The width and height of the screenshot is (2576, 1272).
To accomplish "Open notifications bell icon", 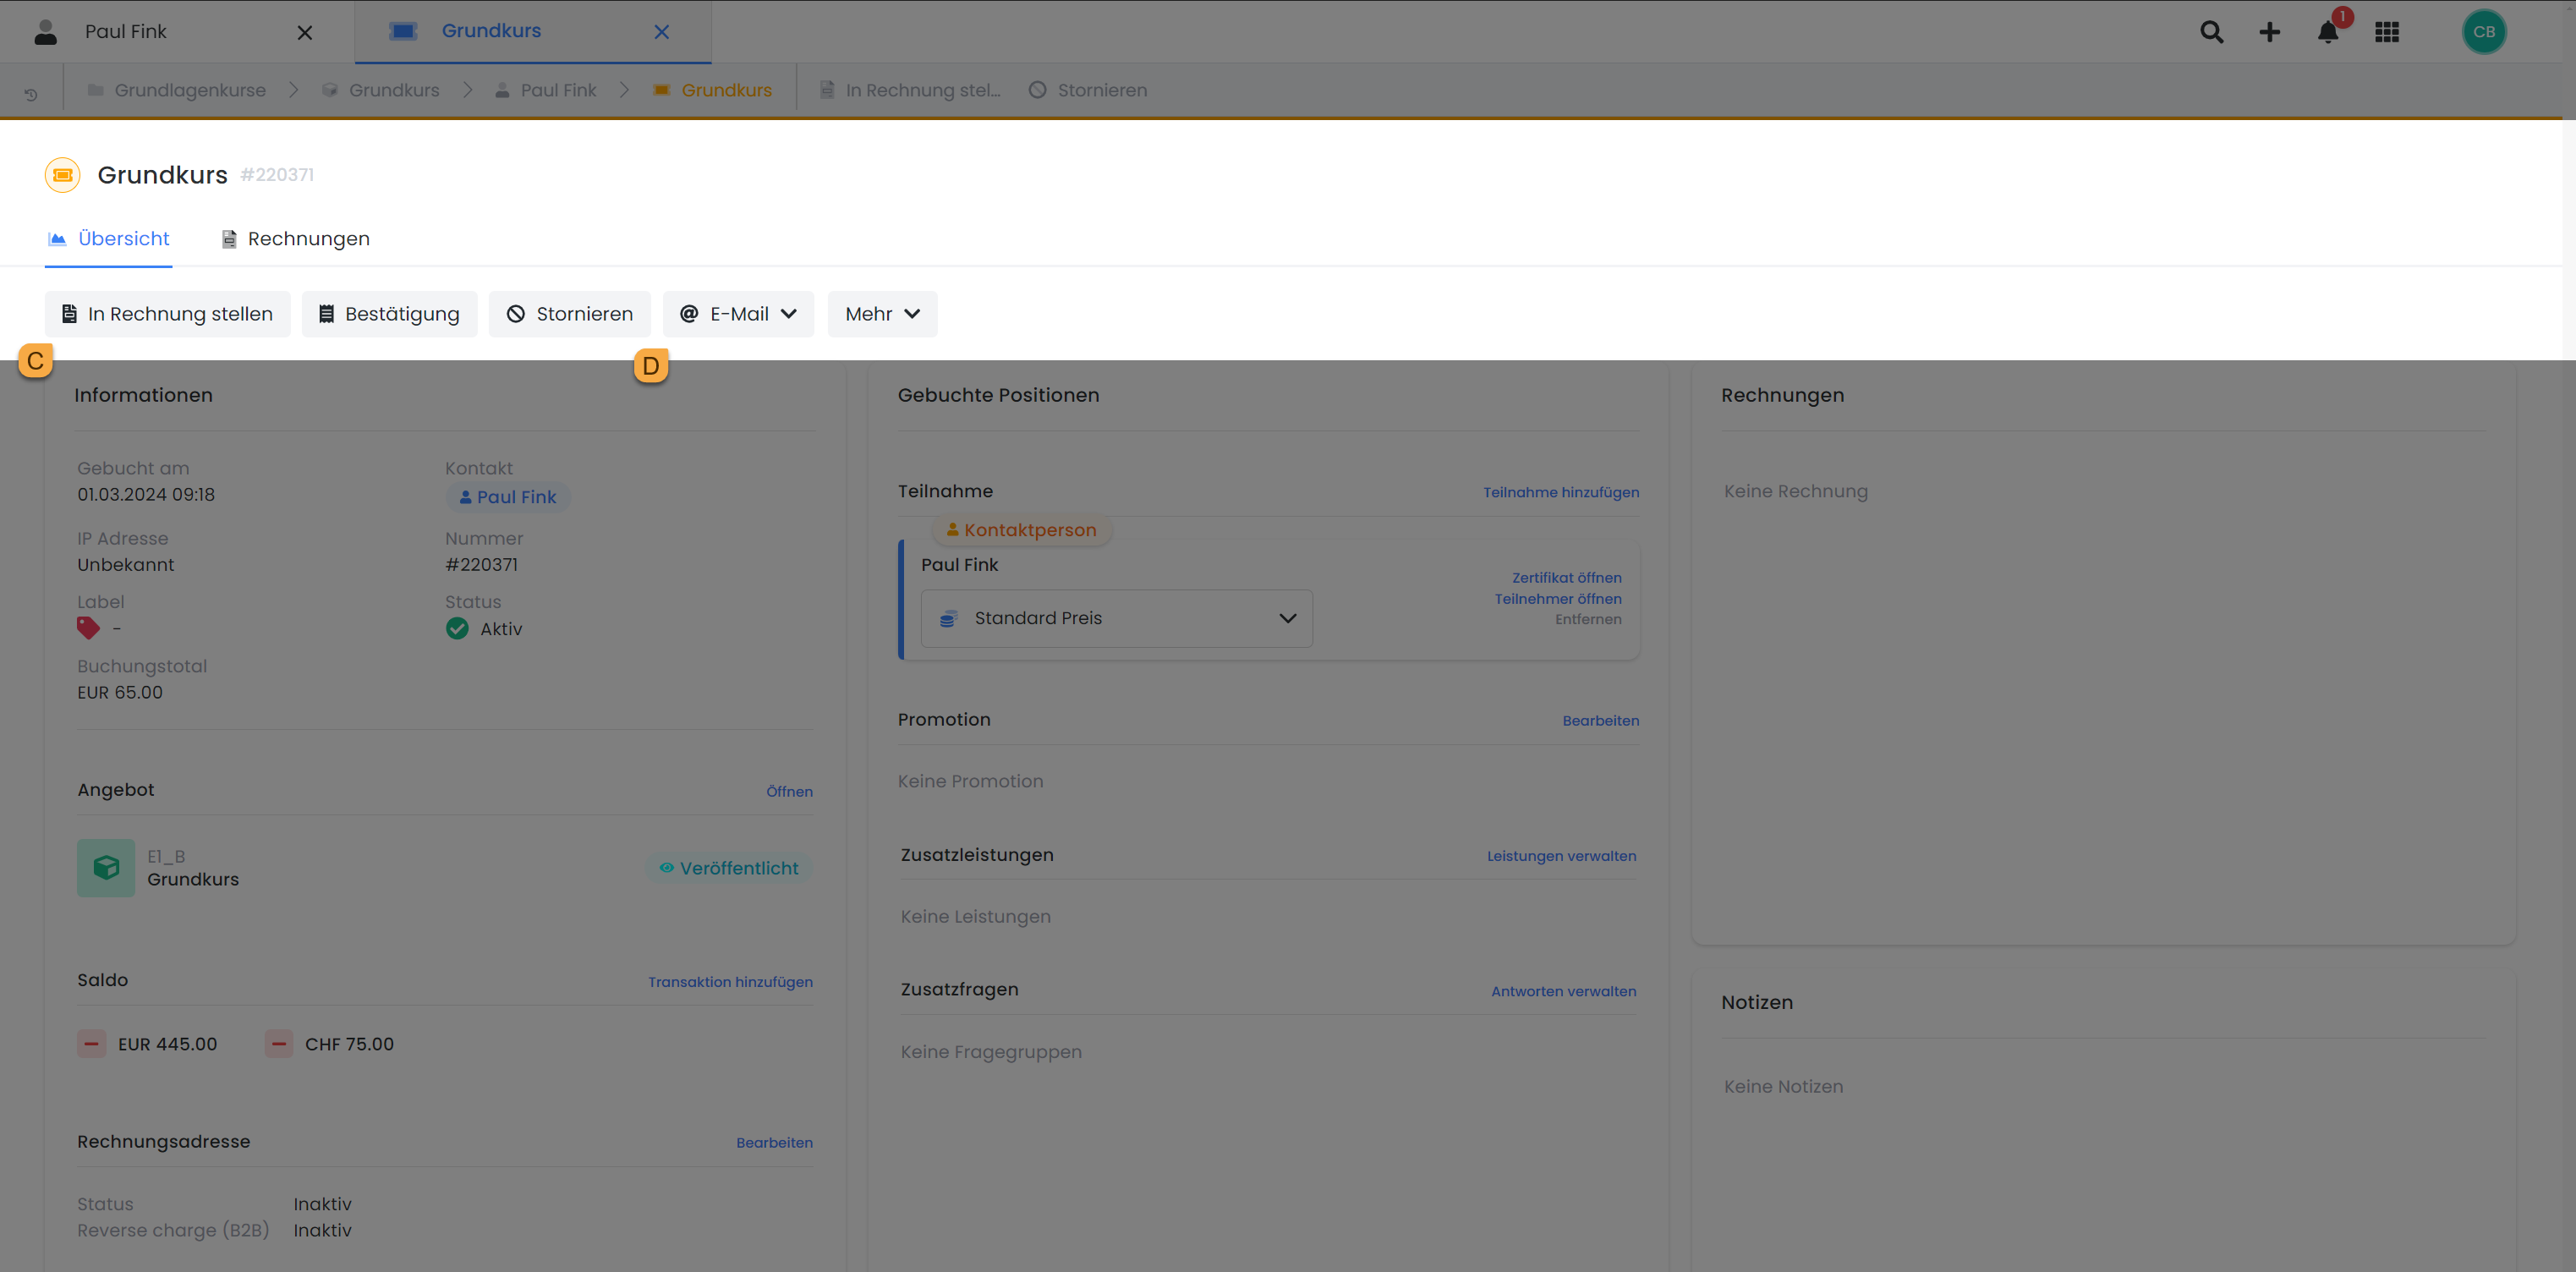I will click(2327, 32).
